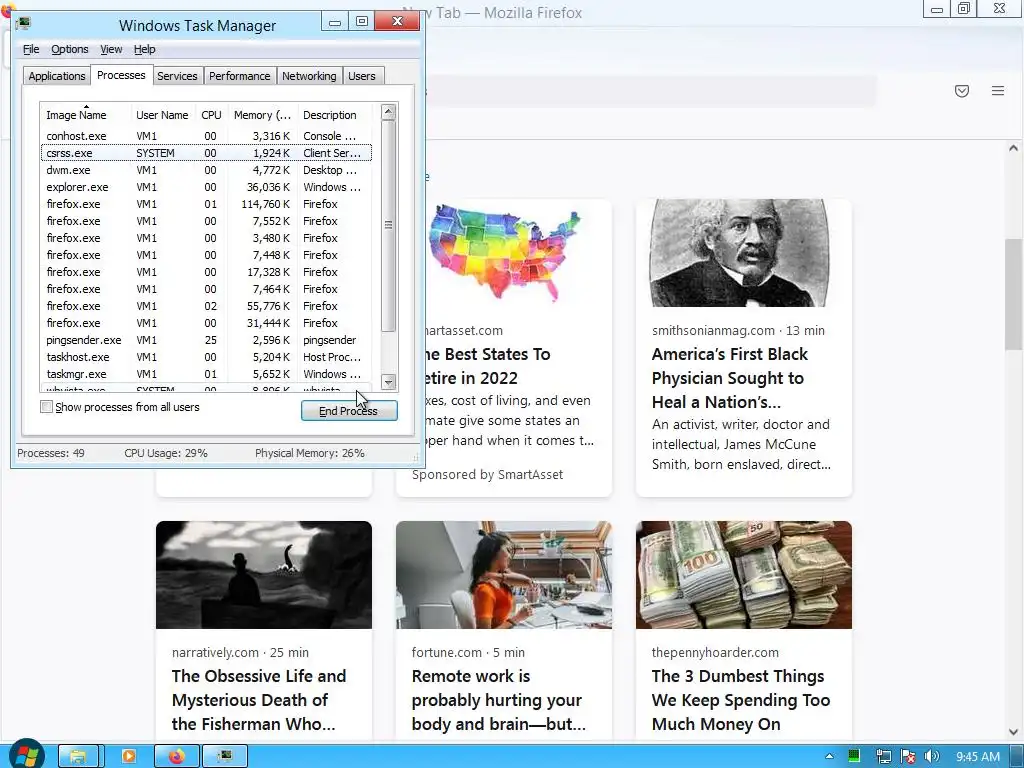Open the Help menu in Task Manager
Screen dimensions: 1024x768
click(144, 49)
